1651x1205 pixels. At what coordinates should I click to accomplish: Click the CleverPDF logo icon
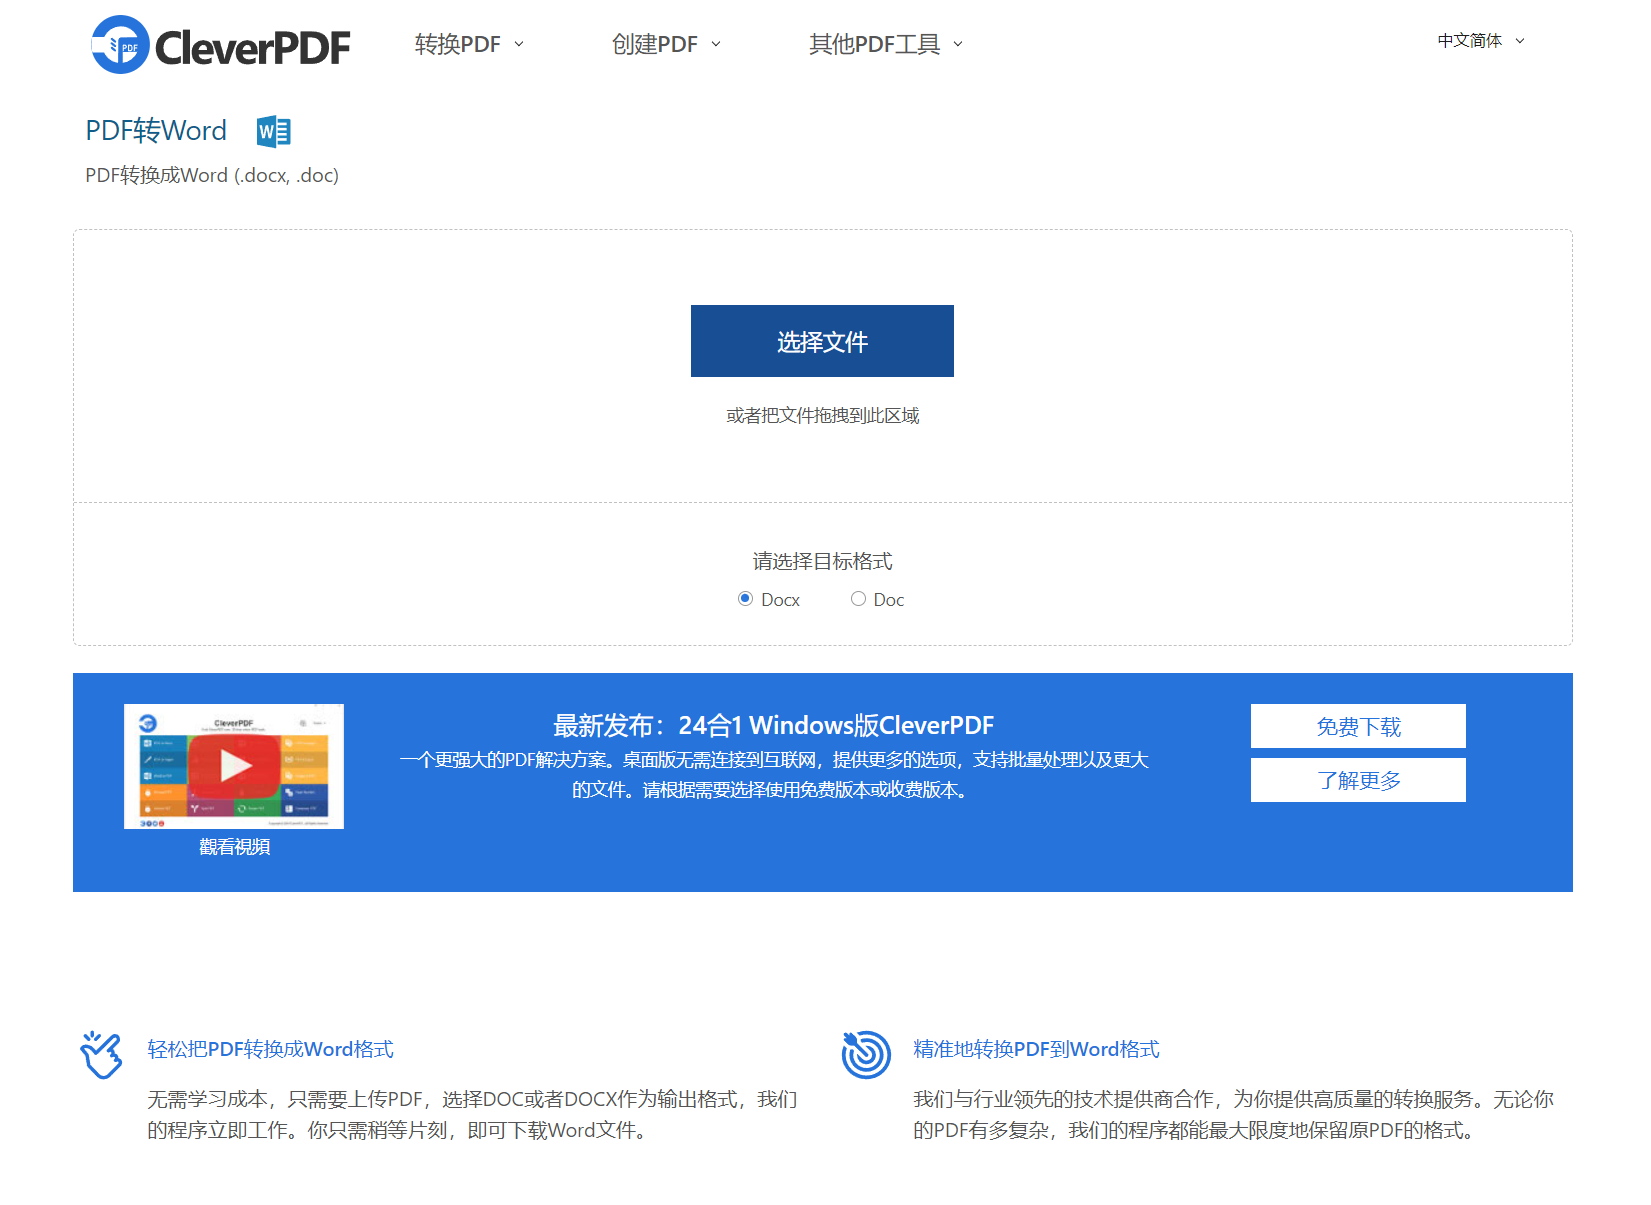pyautogui.click(x=115, y=45)
